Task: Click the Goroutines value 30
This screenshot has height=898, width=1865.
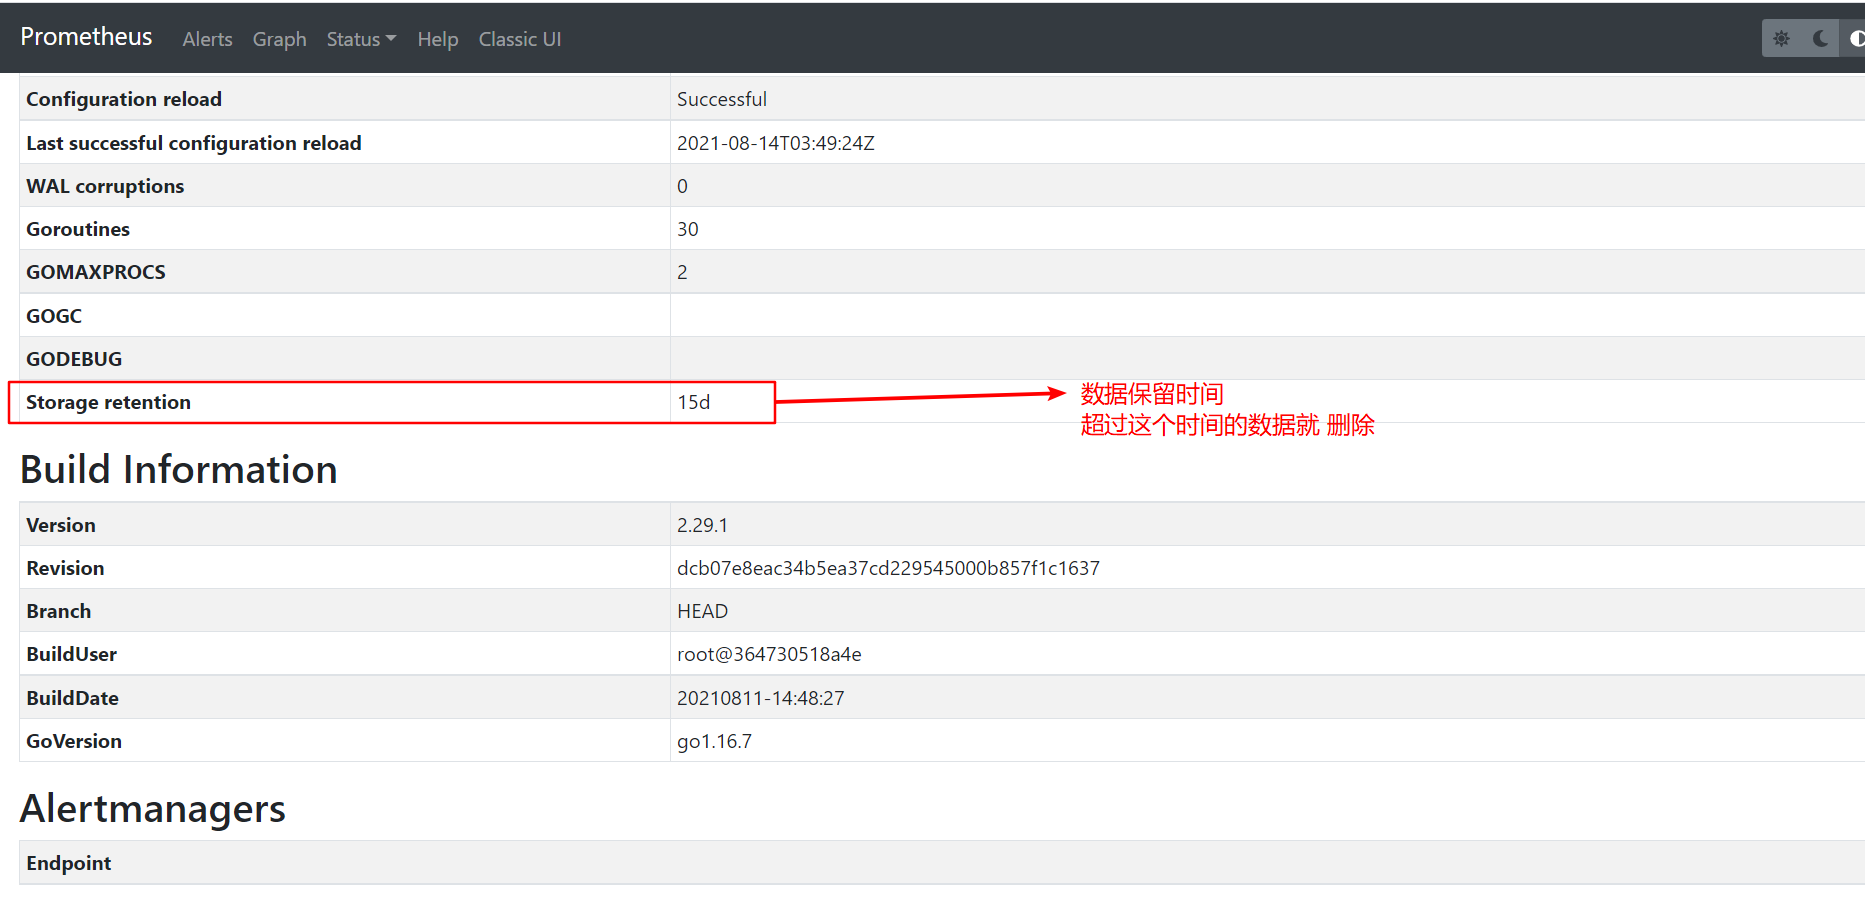Action: click(x=688, y=229)
